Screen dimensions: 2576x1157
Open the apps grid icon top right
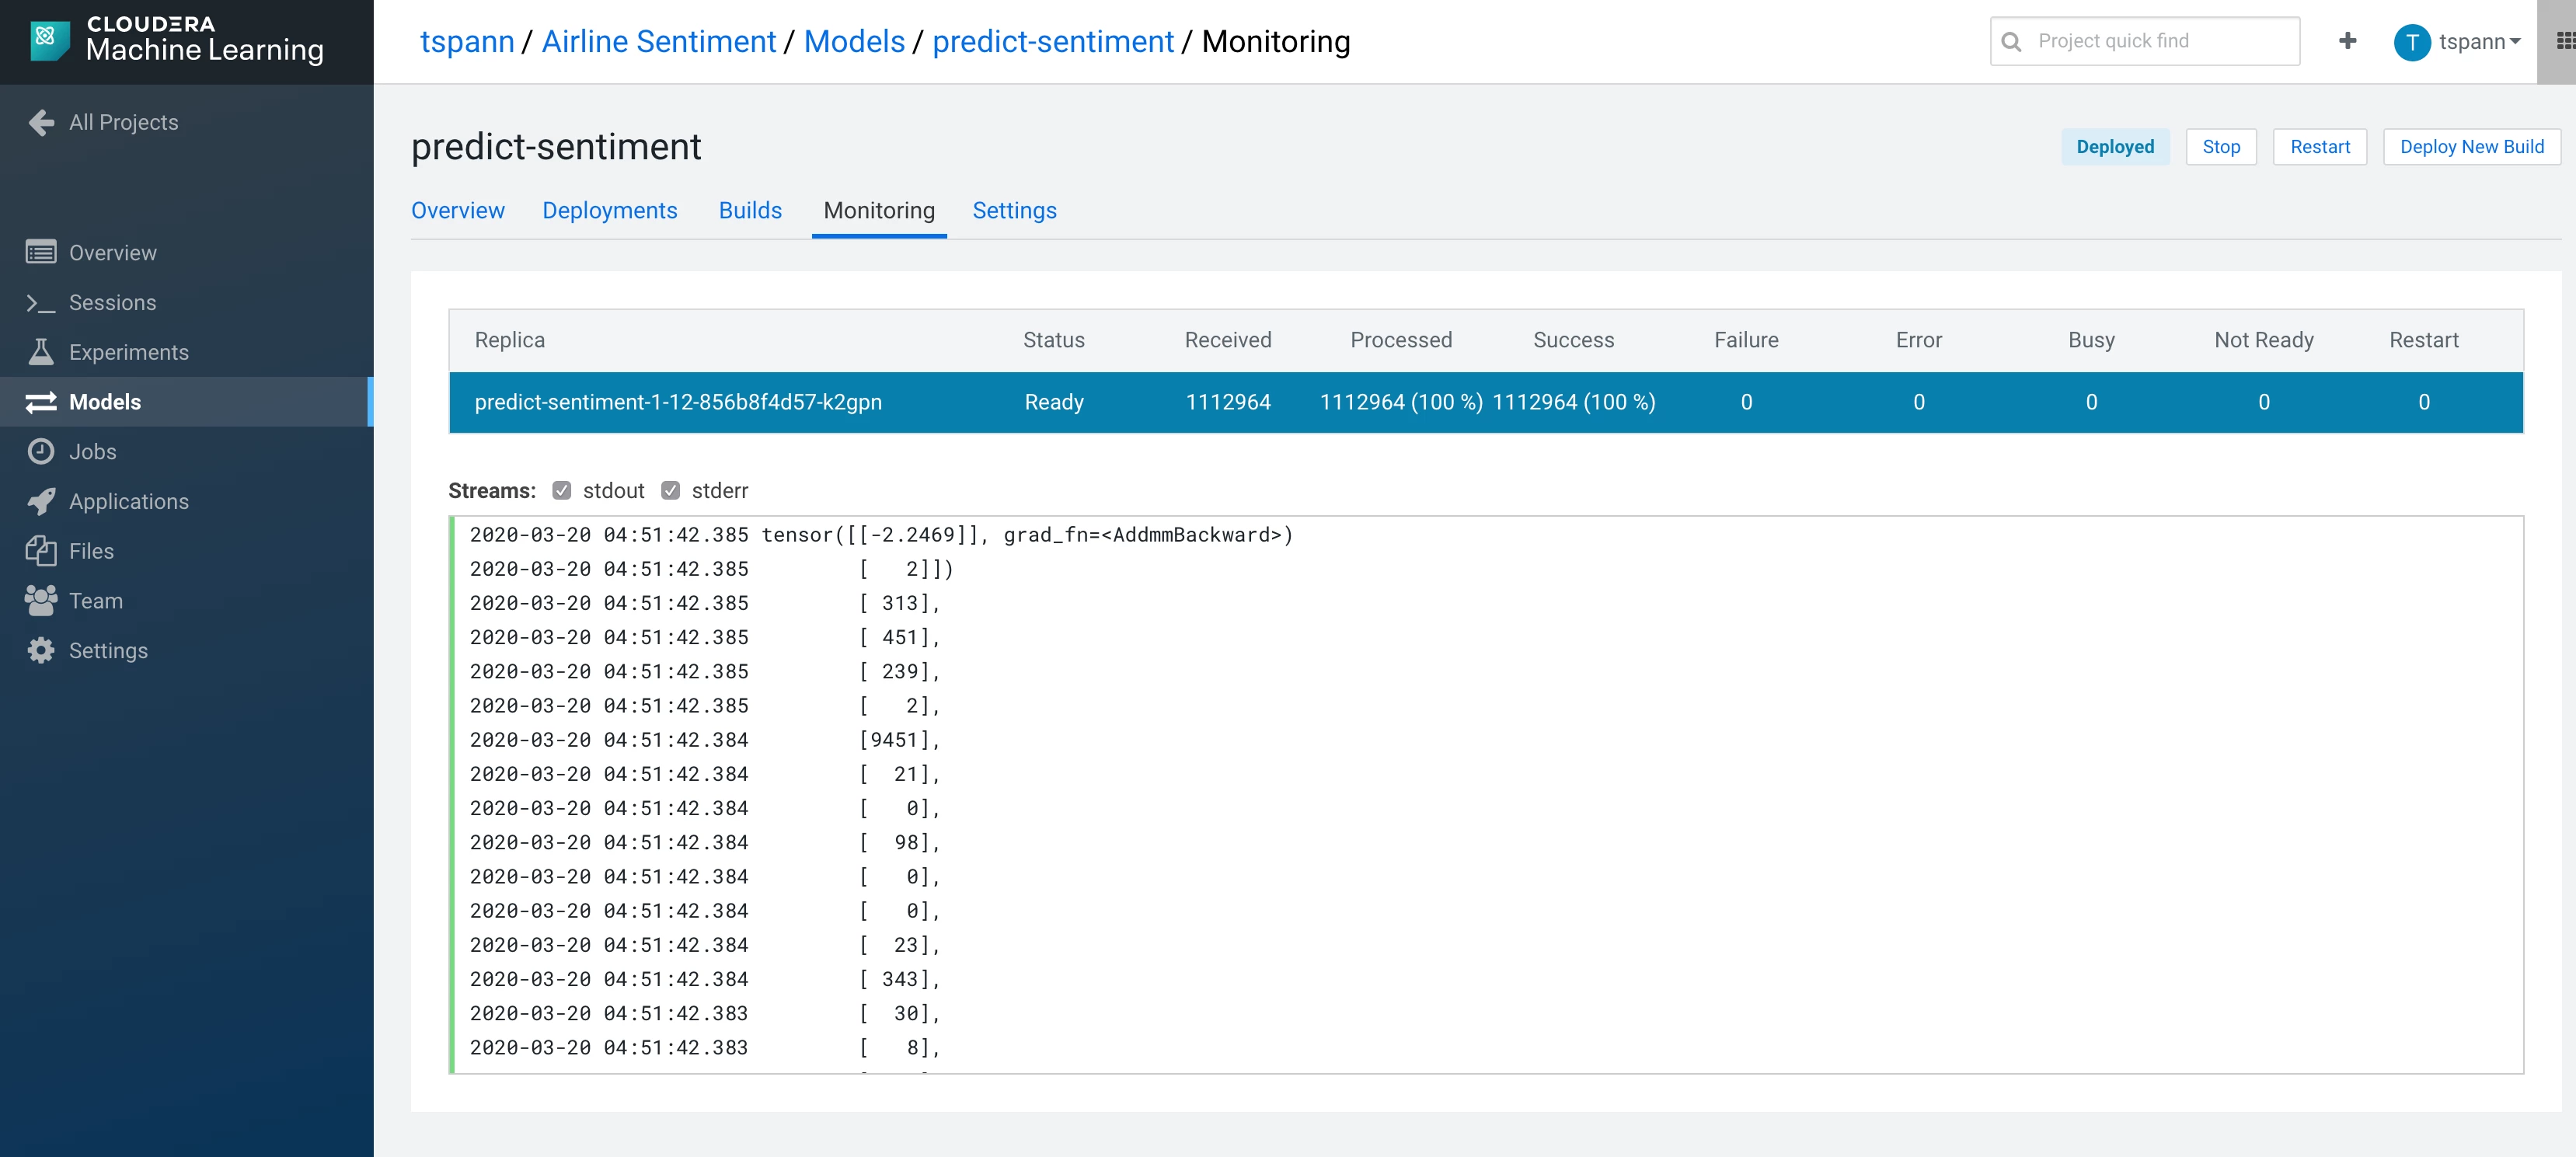(x=2565, y=41)
